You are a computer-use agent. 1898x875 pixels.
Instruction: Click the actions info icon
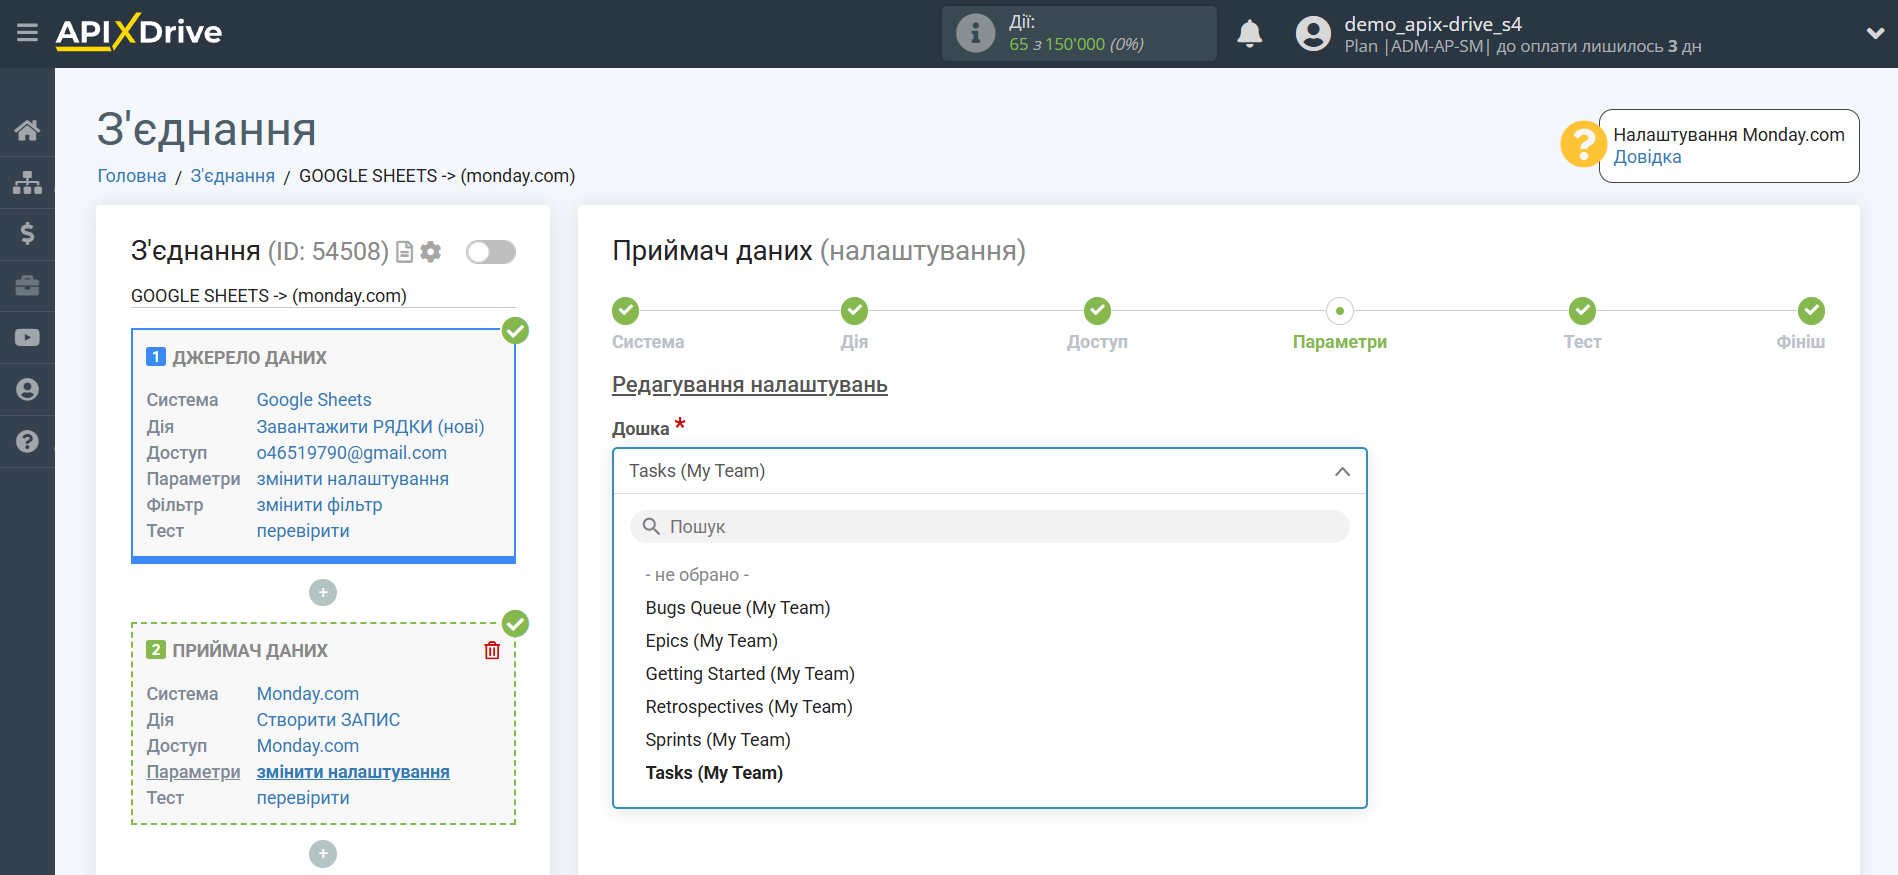click(x=975, y=34)
